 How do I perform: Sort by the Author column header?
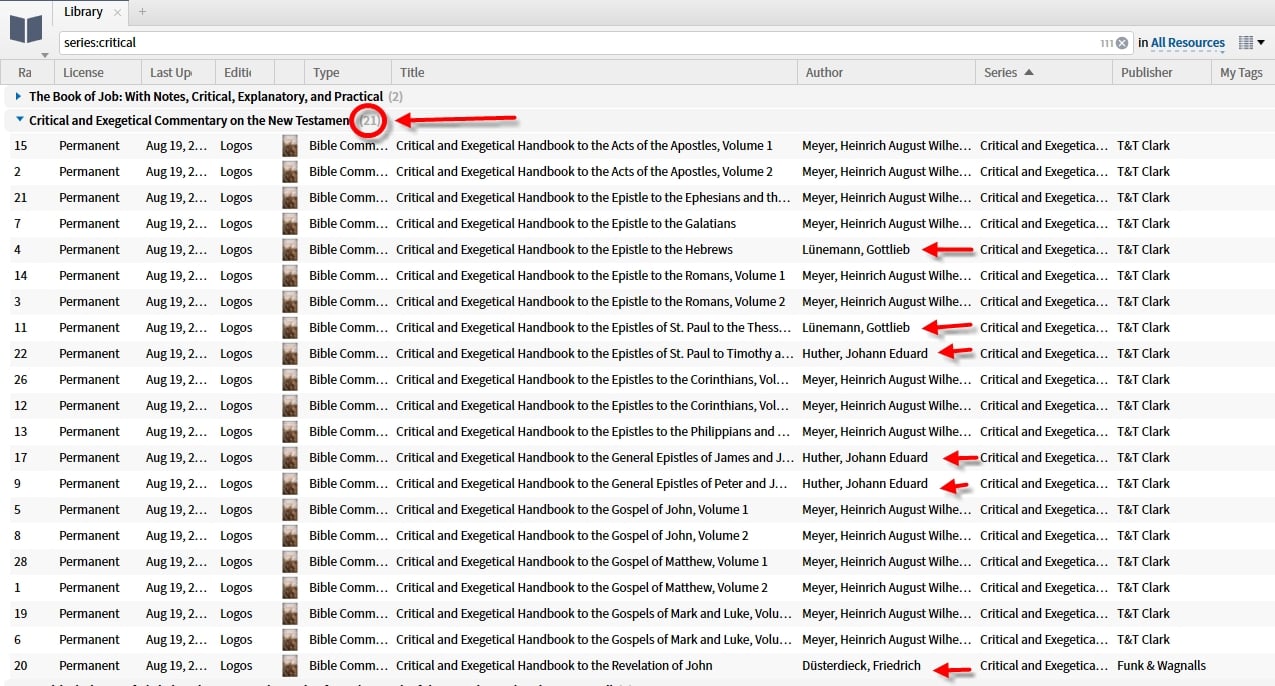pyautogui.click(x=886, y=72)
